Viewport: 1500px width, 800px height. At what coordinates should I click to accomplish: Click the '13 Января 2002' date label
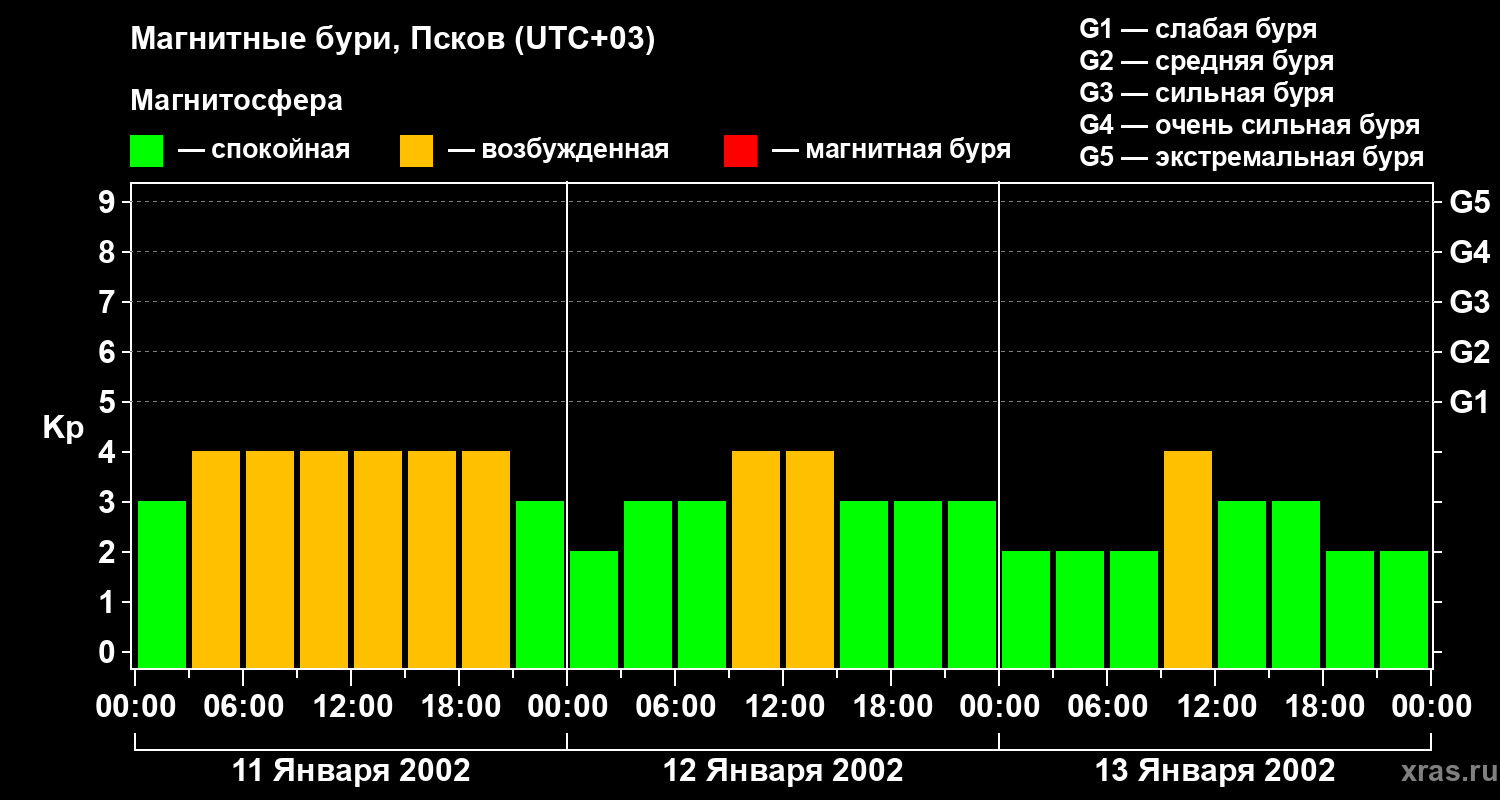tap(1215, 771)
